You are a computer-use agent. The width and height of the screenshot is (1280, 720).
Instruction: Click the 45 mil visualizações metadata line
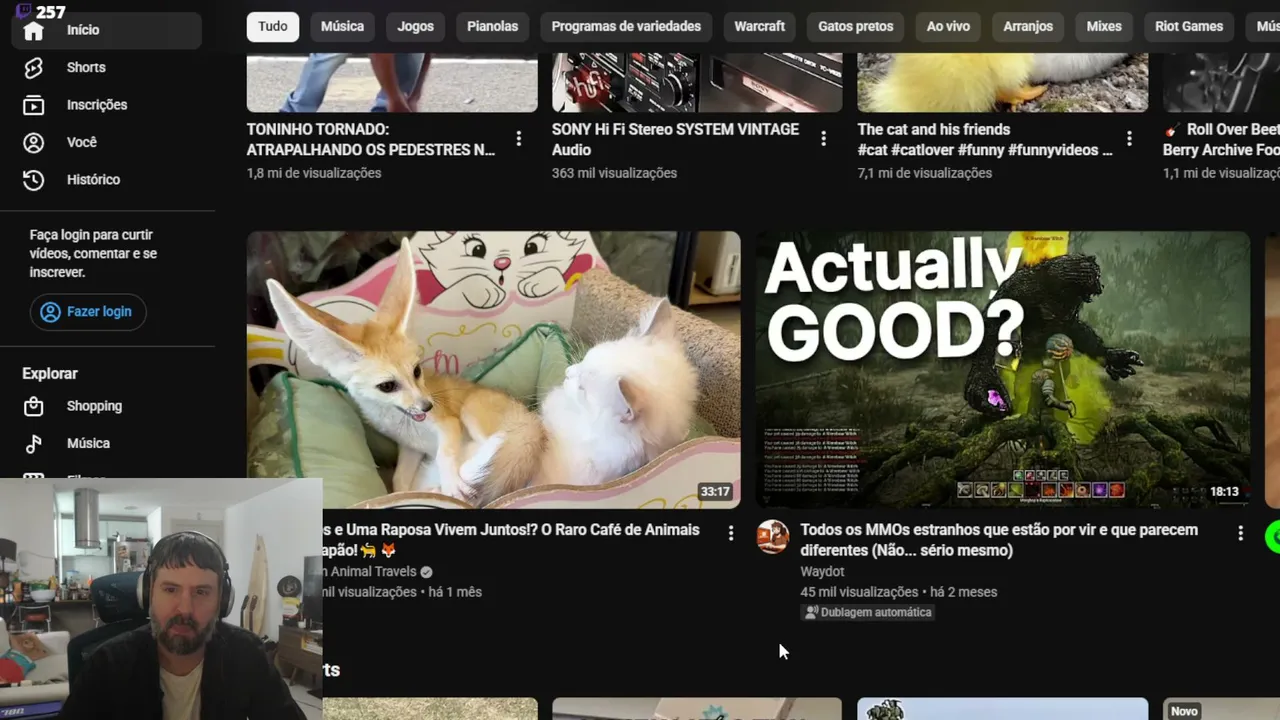[899, 592]
